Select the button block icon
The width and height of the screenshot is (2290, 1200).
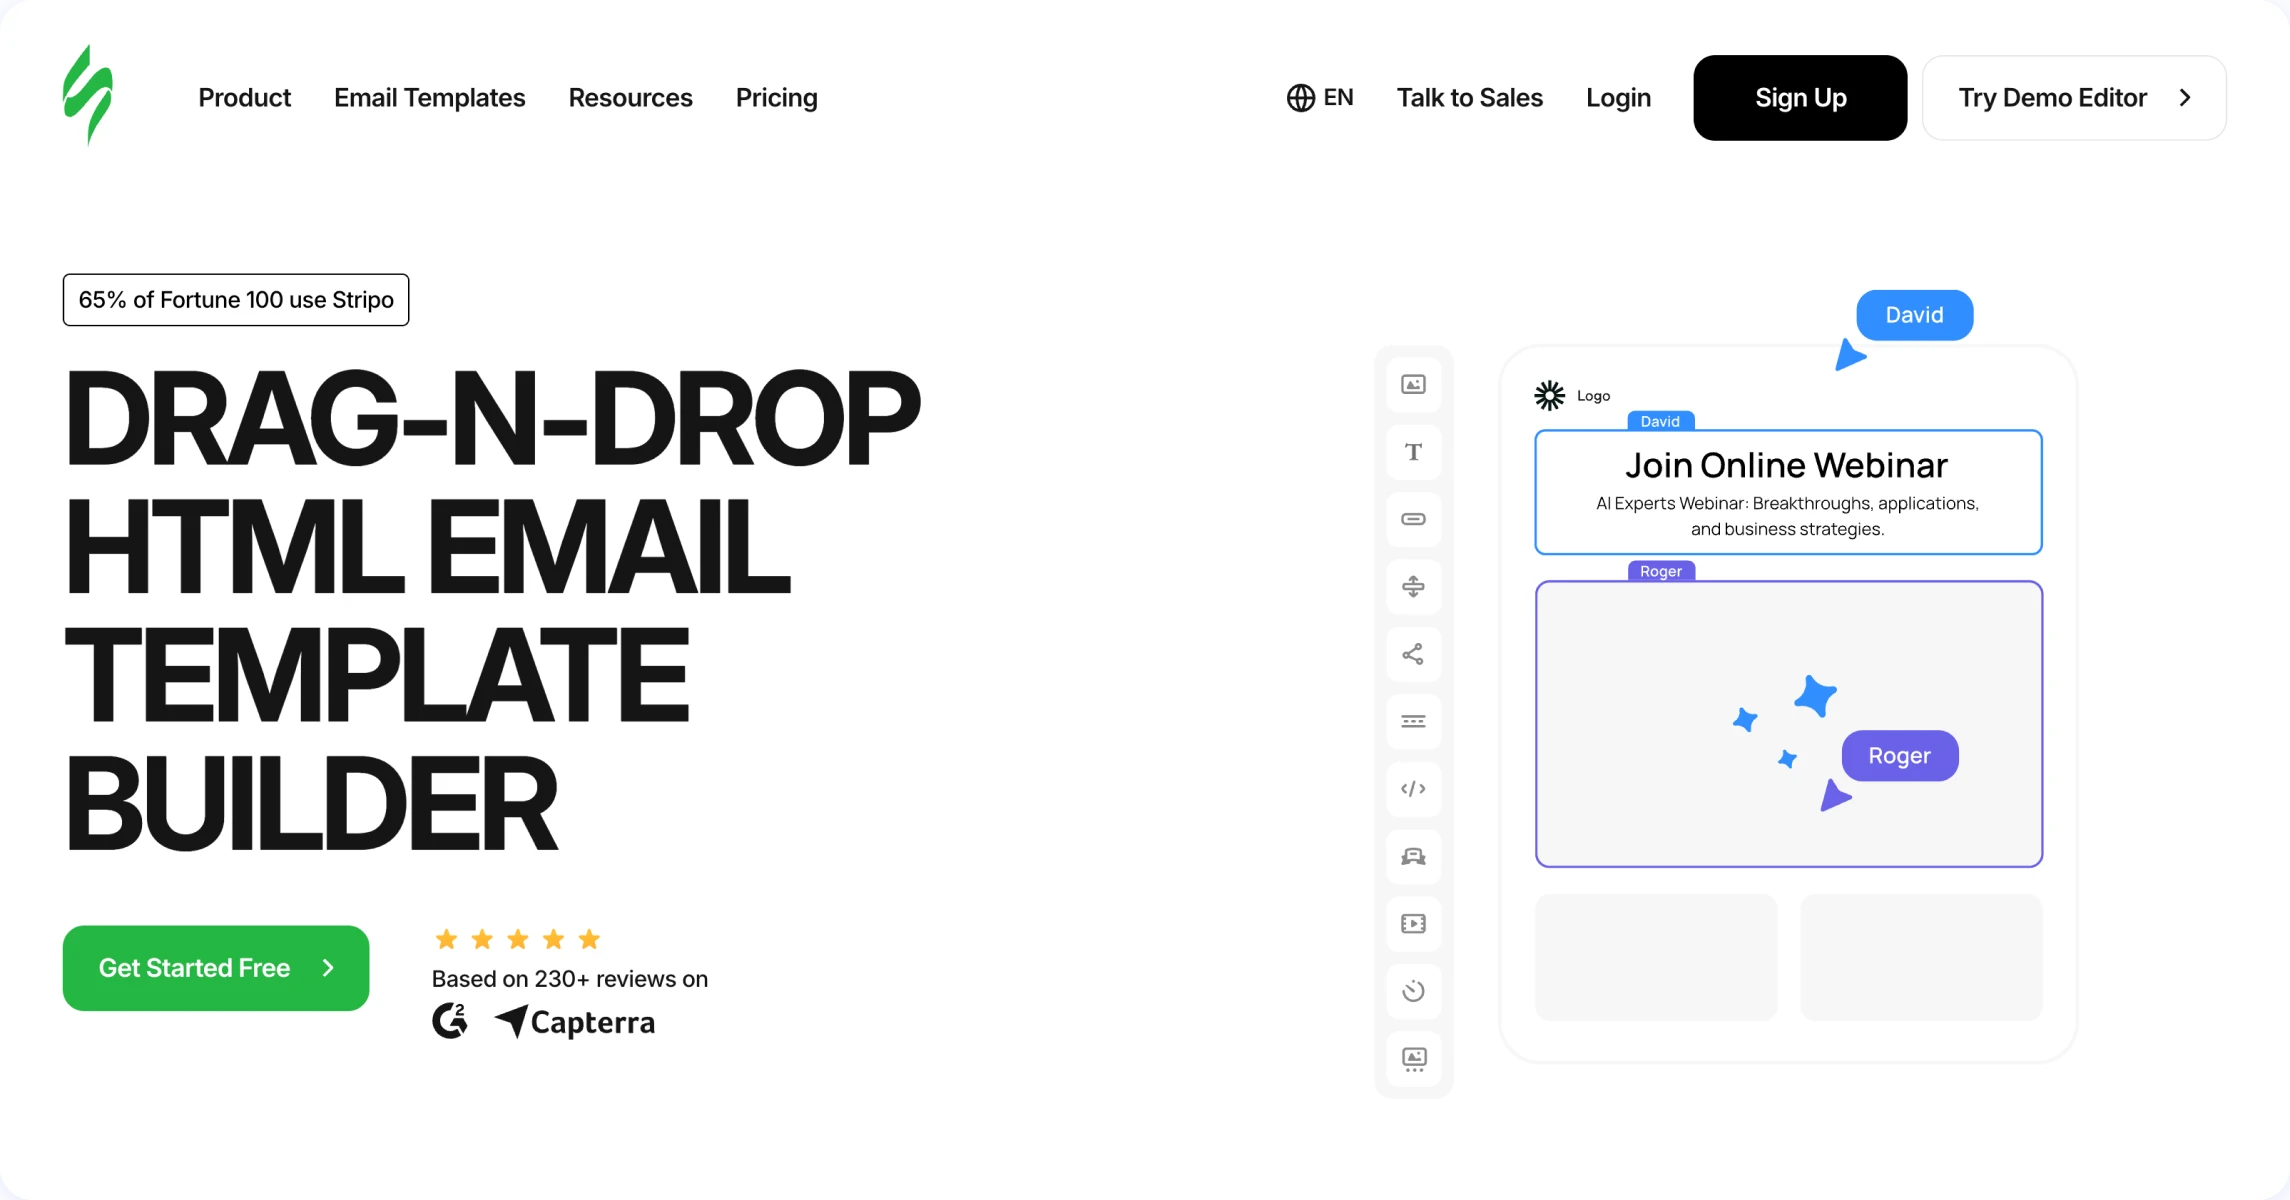coord(1413,519)
